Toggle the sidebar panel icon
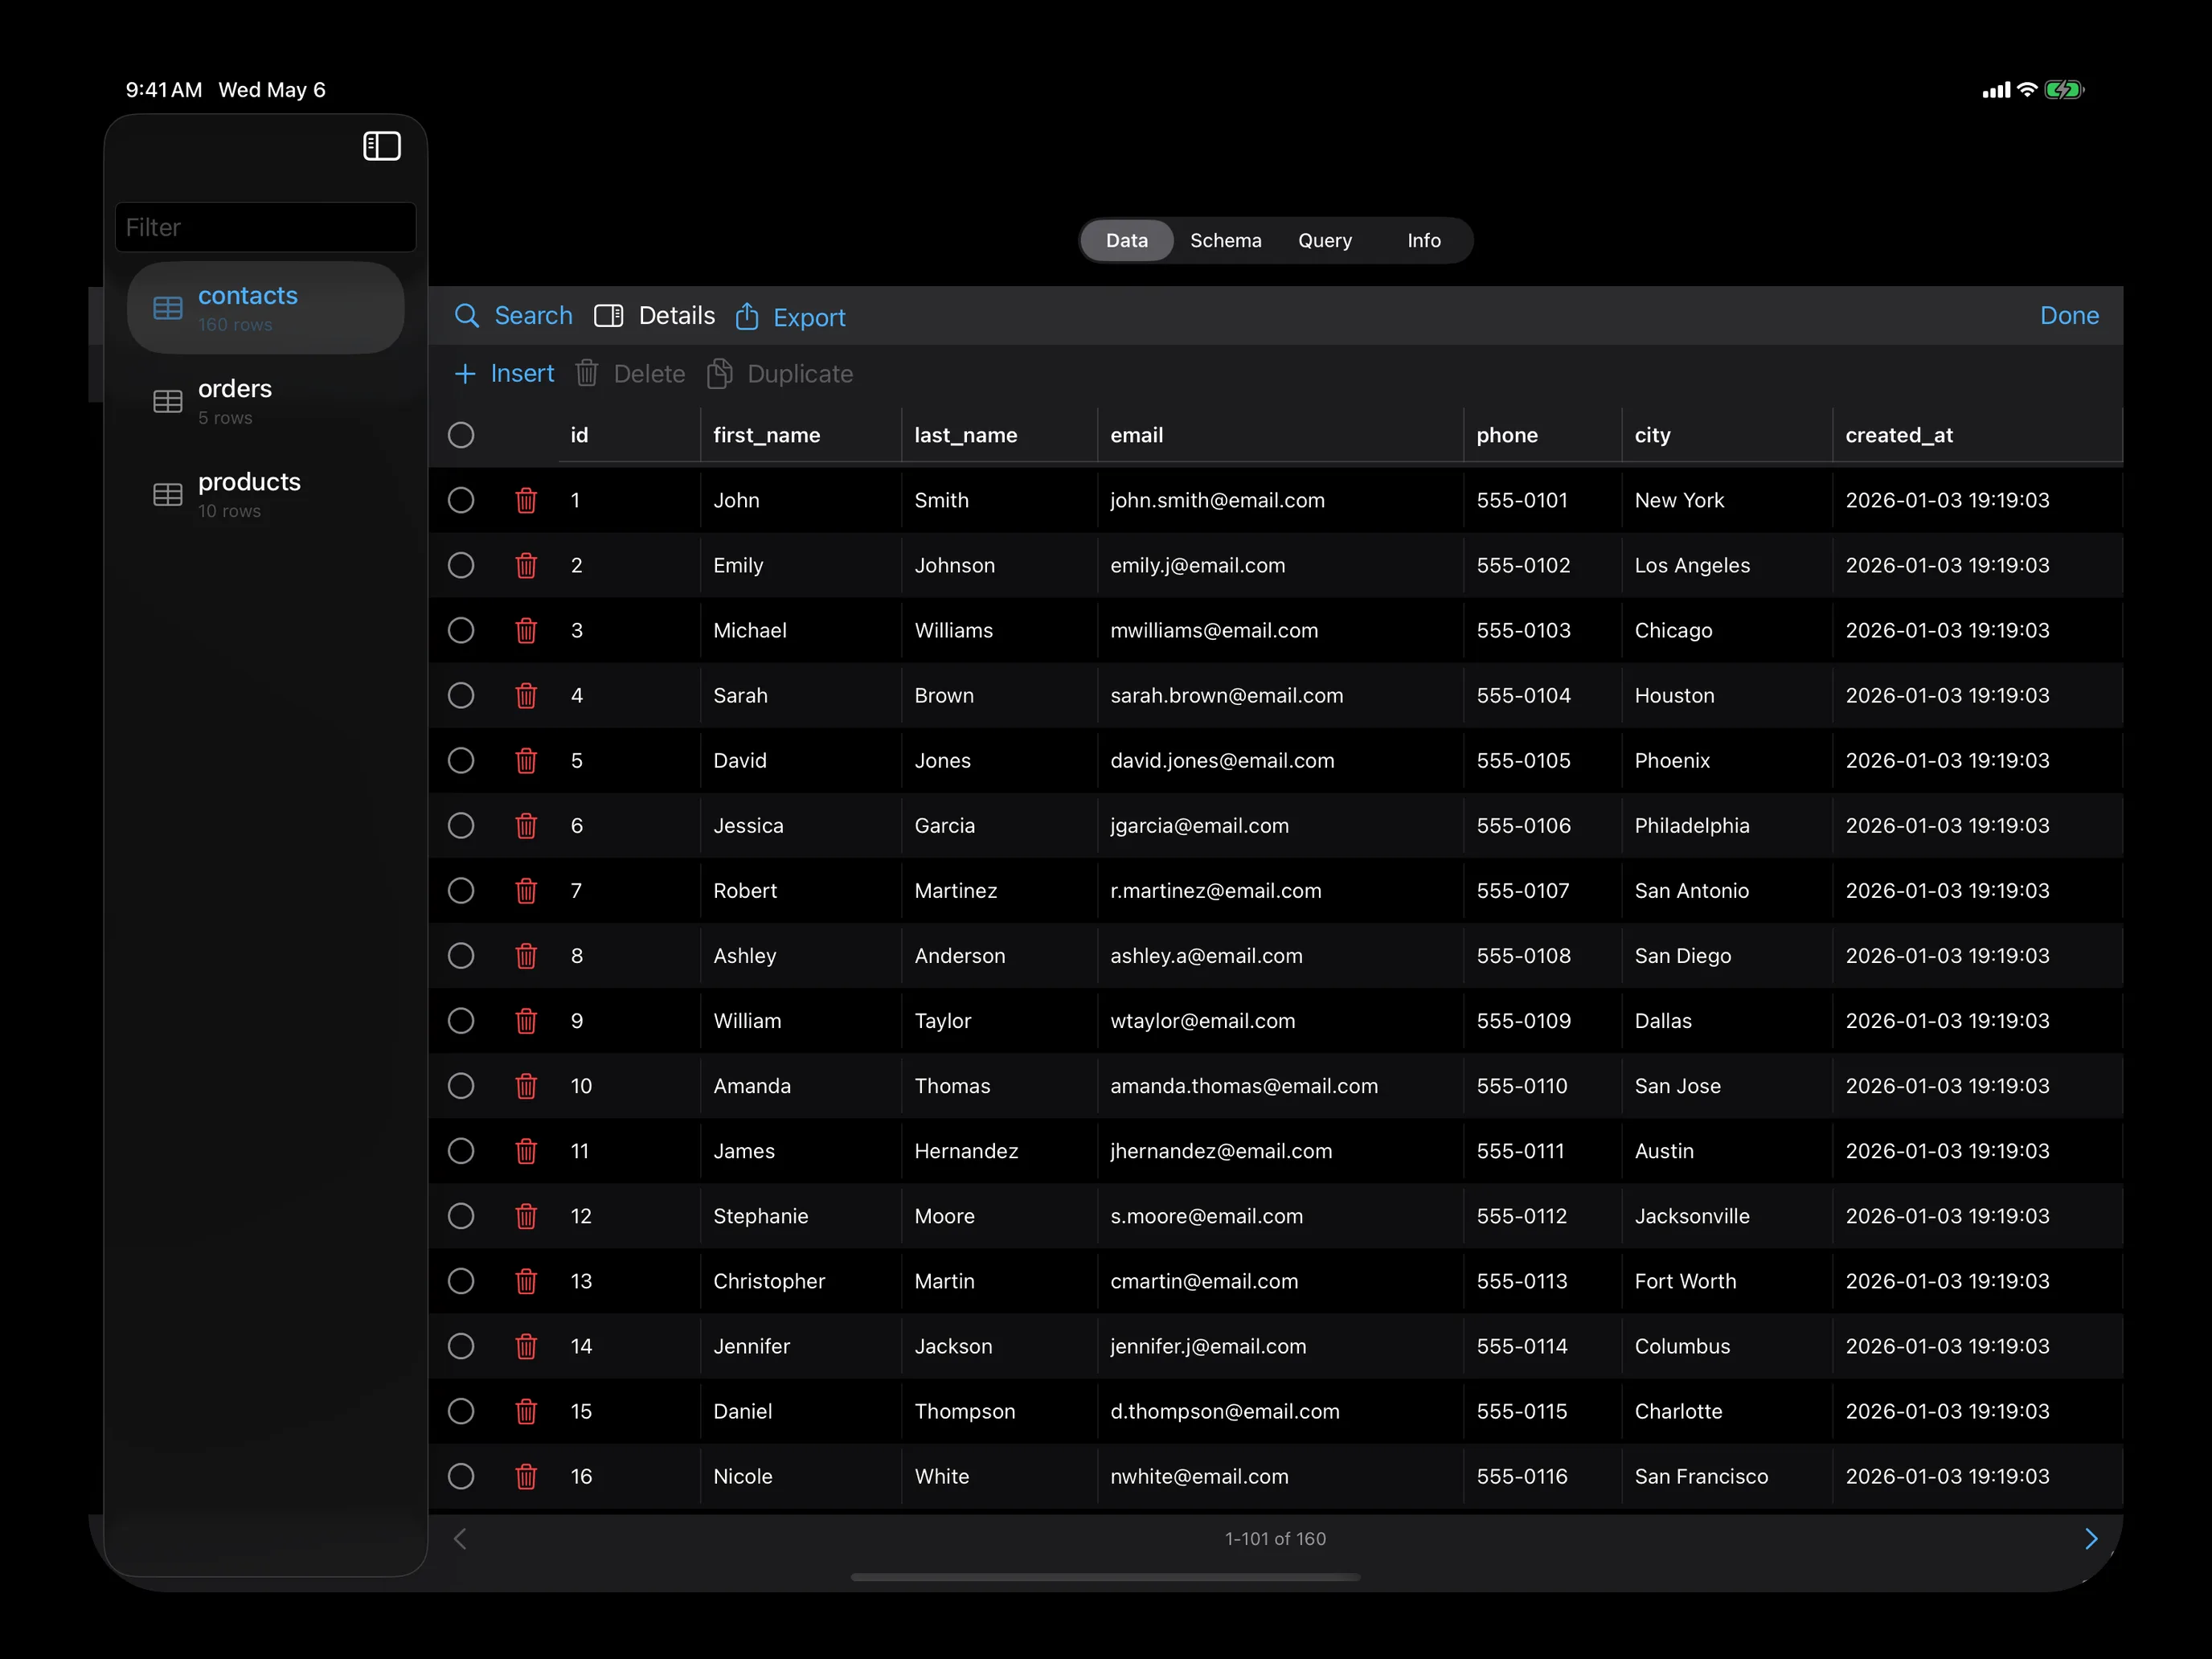 tap(381, 146)
